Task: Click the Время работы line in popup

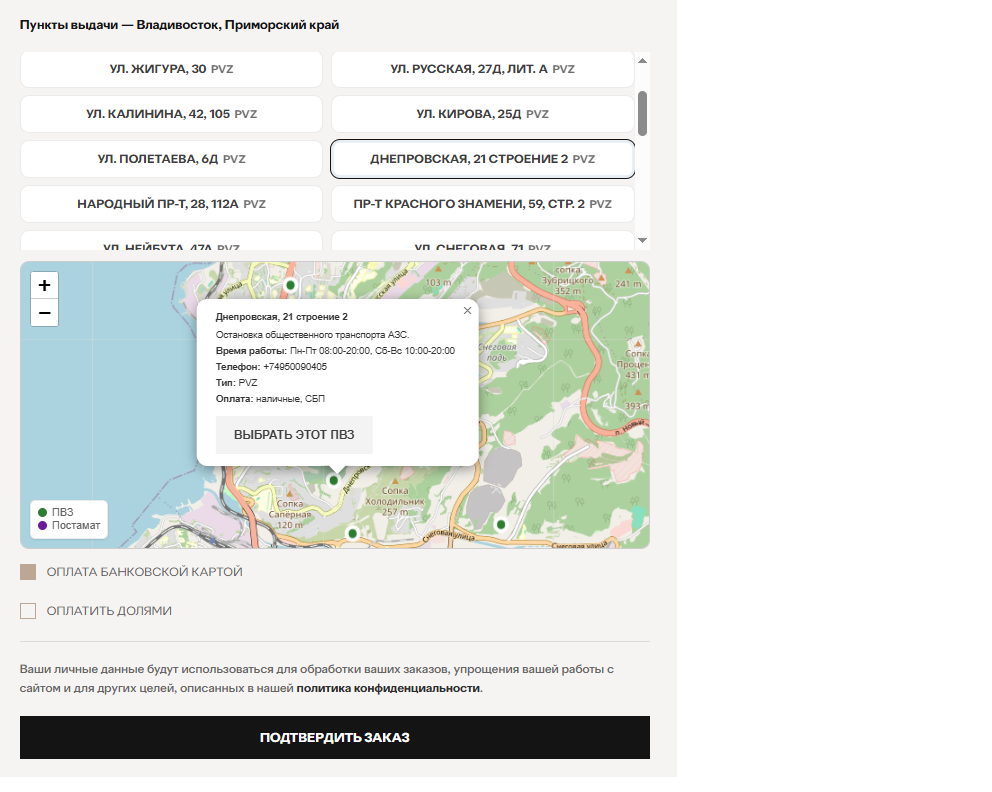Action: pyautogui.click(x=335, y=351)
